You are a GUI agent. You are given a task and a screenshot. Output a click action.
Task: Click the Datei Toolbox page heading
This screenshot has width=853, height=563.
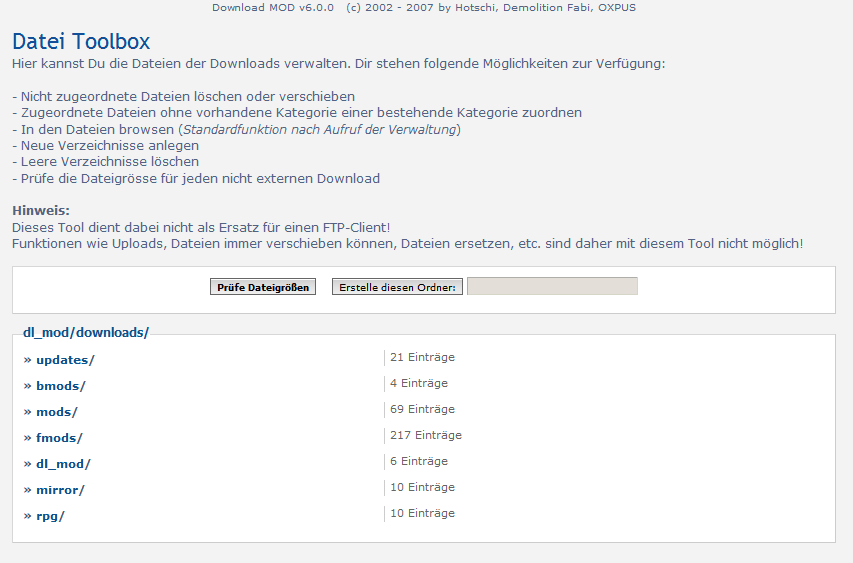(81, 42)
